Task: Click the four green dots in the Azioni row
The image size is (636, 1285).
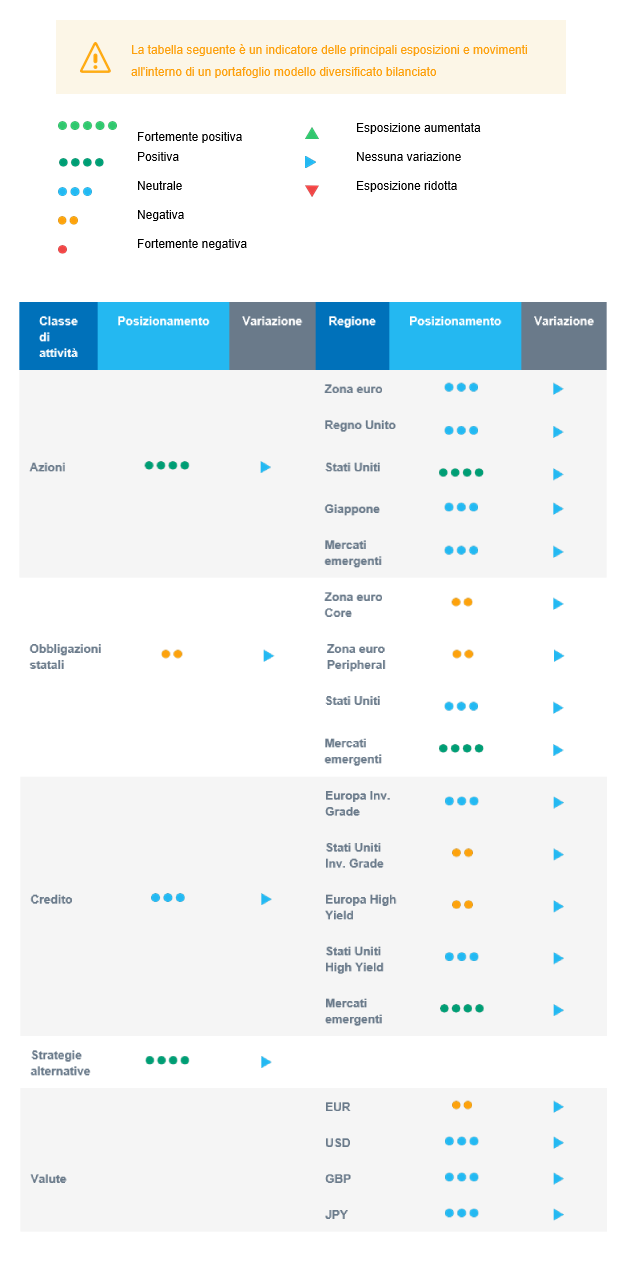Action: [167, 465]
